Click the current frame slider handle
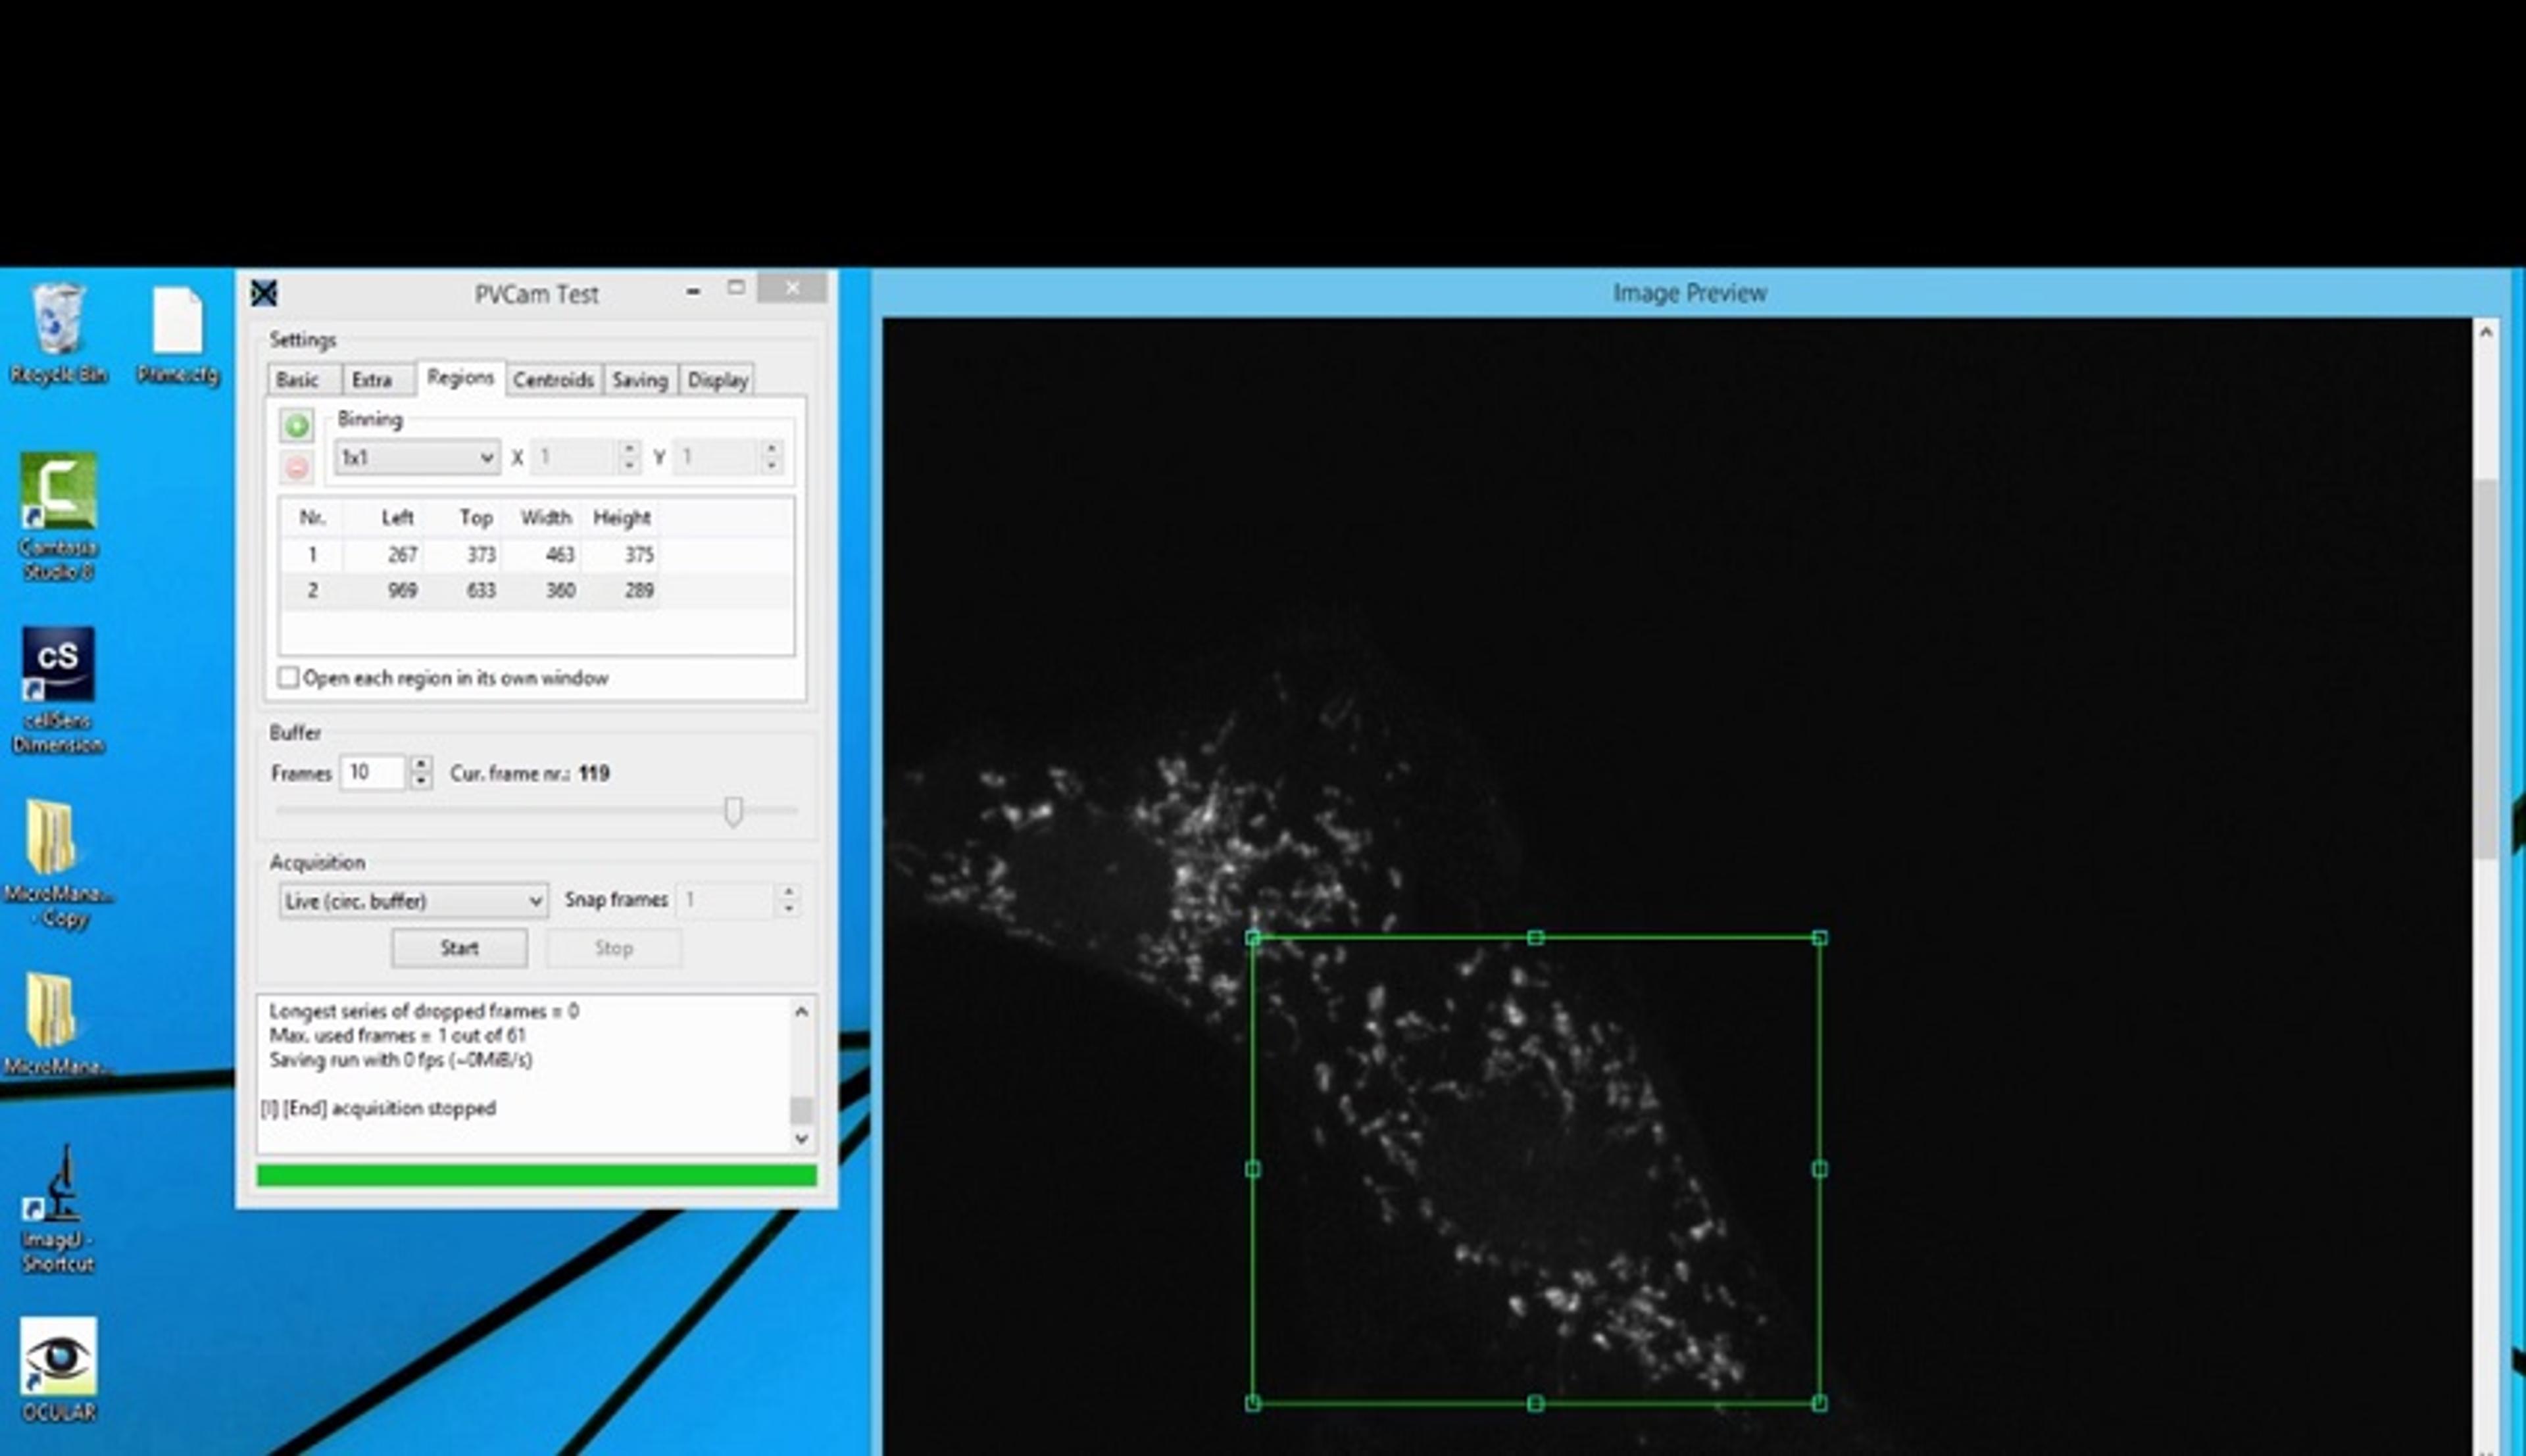The width and height of the screenshot is (2526, 1456). [x=733, y=811]
